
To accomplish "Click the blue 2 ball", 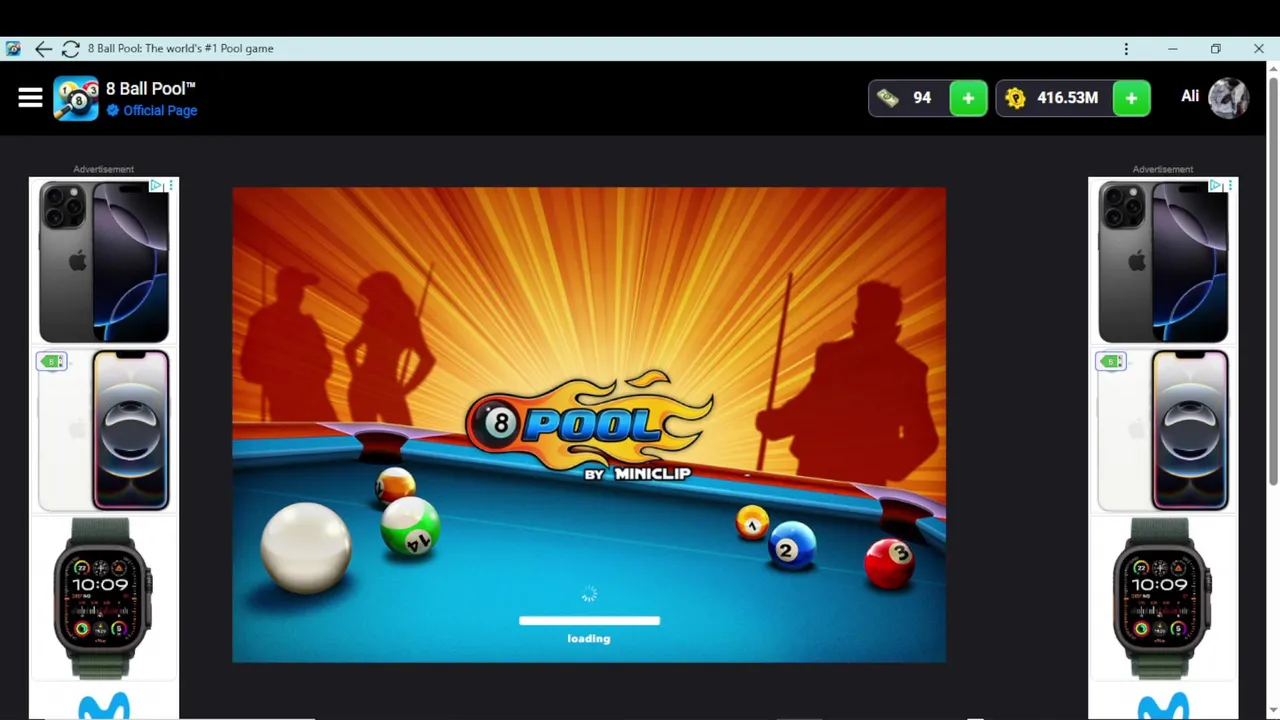I will pyautogui.click(x=792, y=546).
